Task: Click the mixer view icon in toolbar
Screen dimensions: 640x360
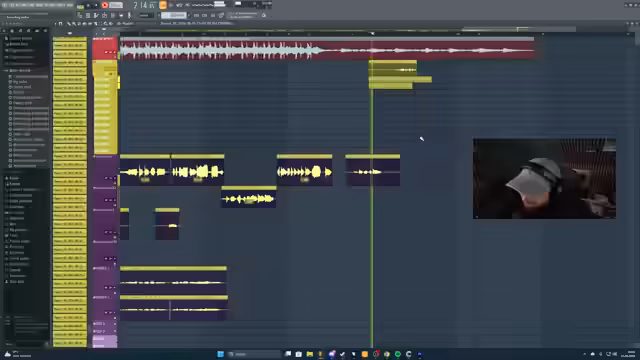Action: click(x=113, y=16)
